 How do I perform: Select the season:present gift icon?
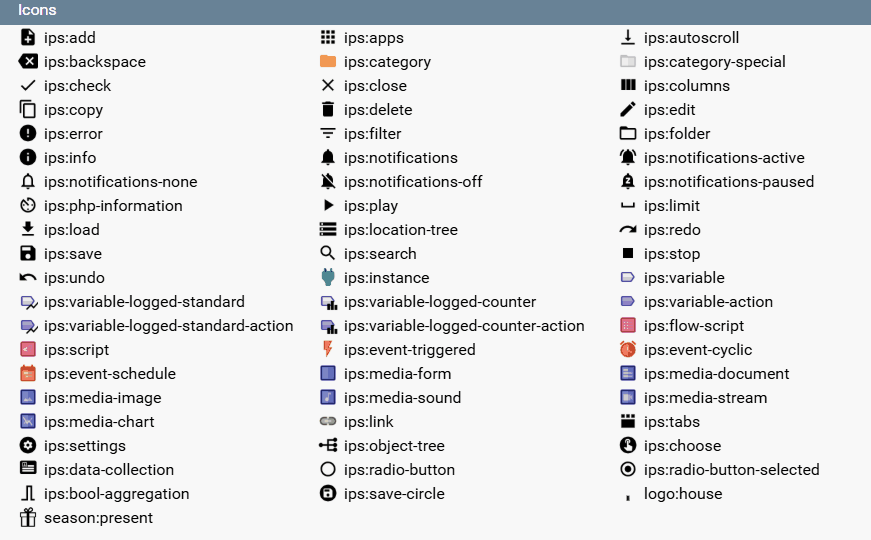tap(28, 518)
